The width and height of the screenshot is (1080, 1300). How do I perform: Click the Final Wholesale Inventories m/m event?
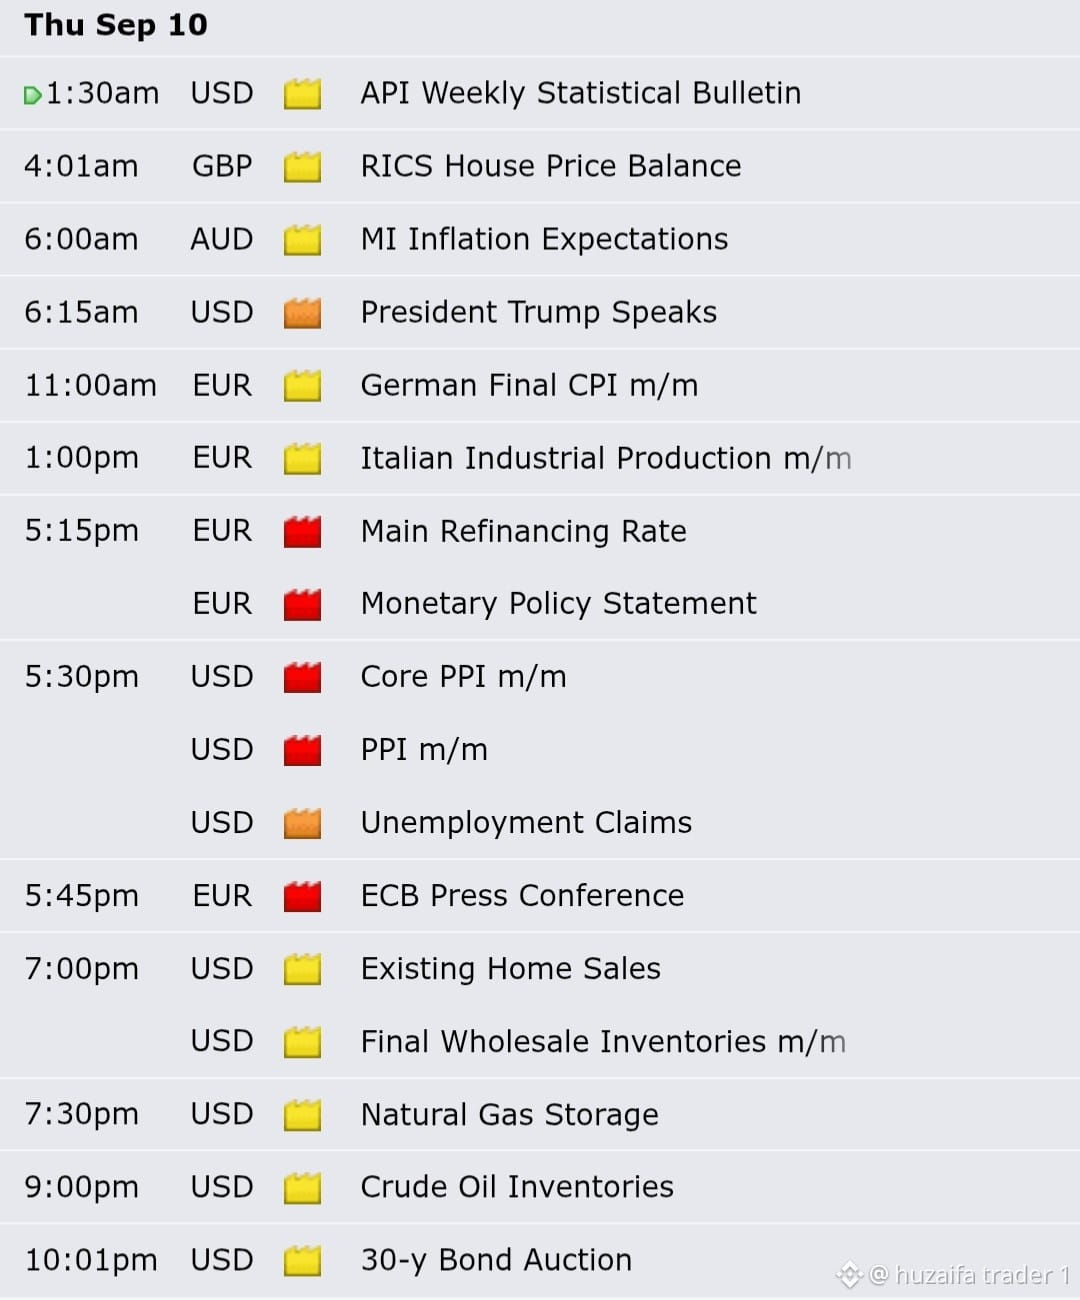(x=603, y=1041)
